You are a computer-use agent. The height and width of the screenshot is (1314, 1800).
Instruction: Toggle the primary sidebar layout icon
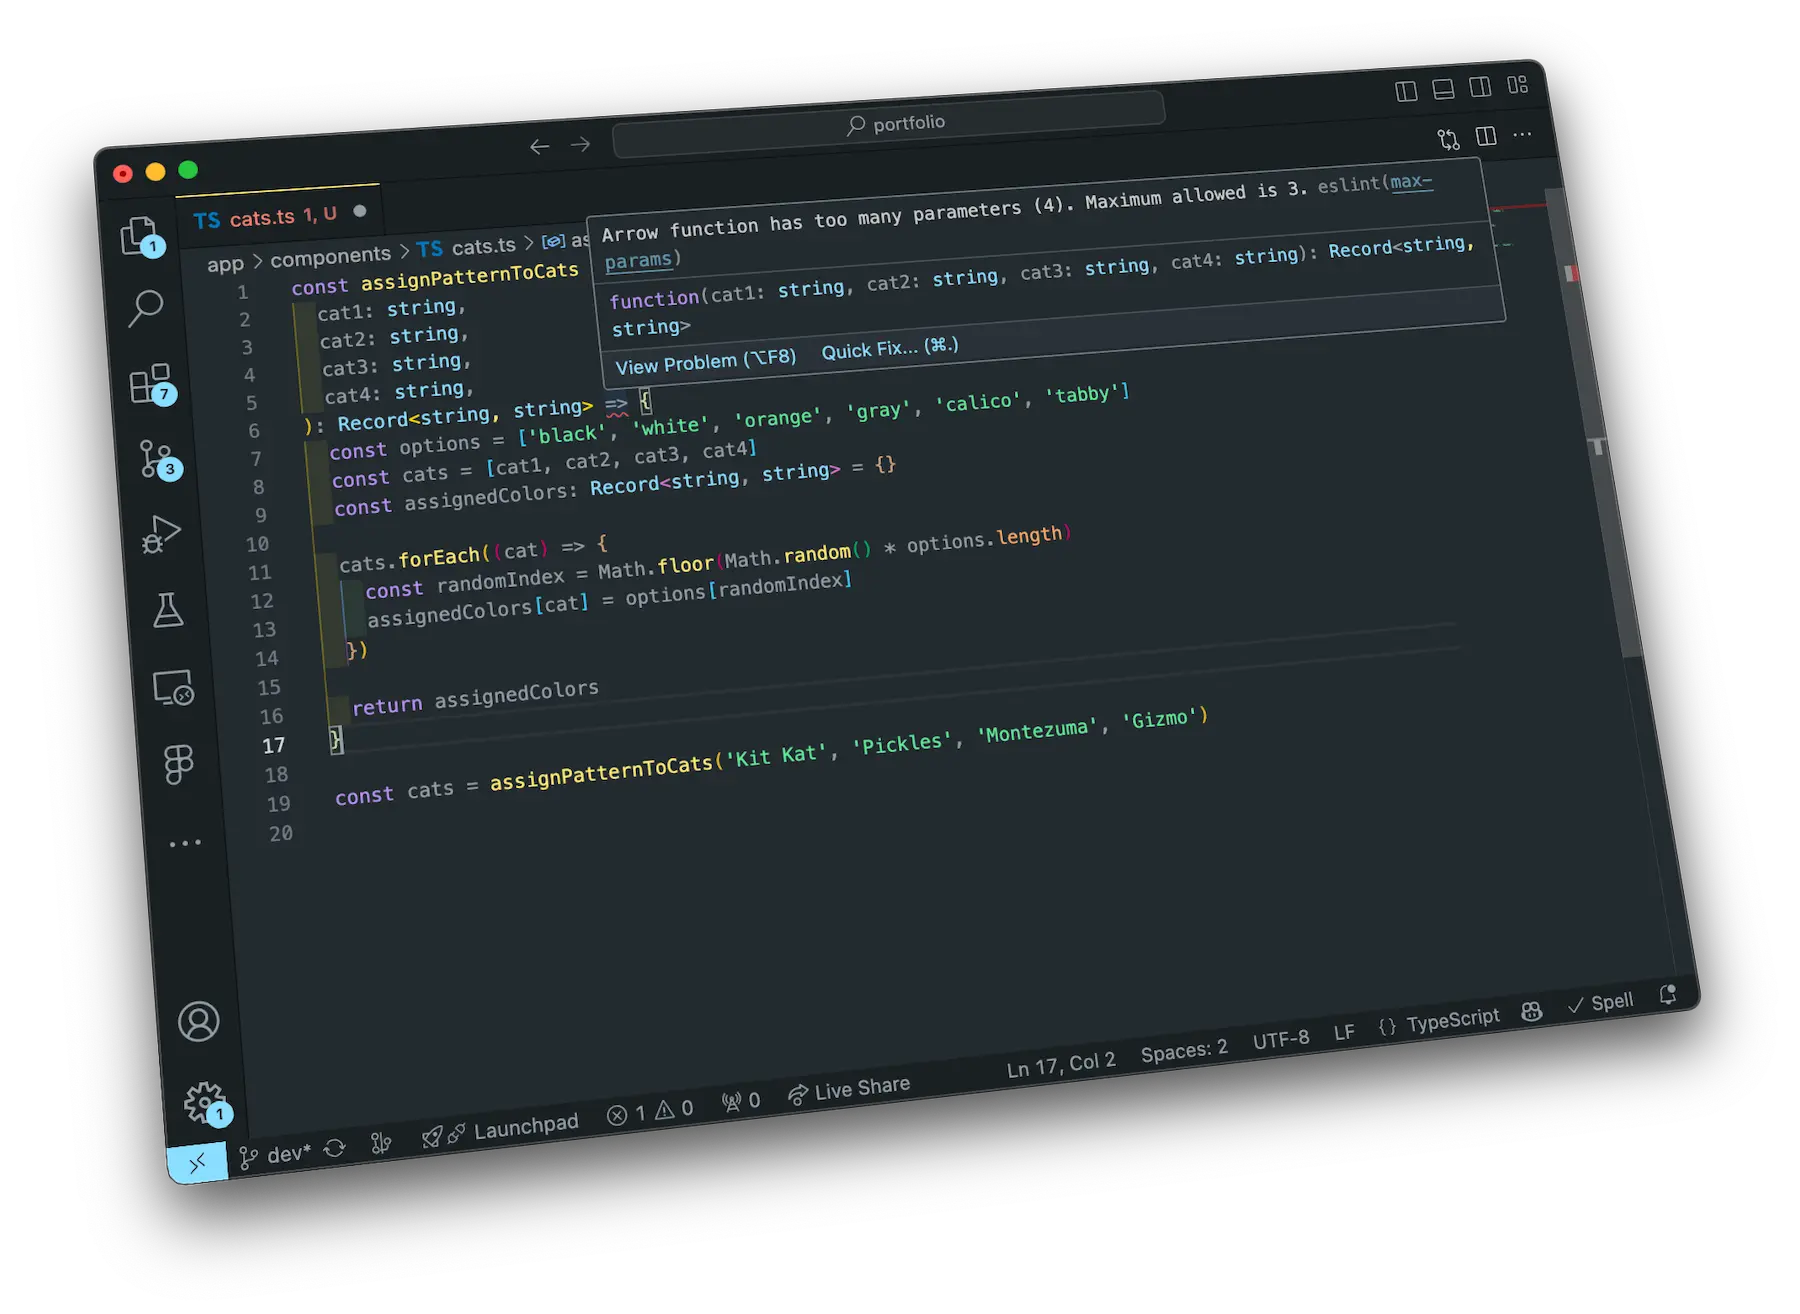pyautogui.click(x=1405, y=89)
